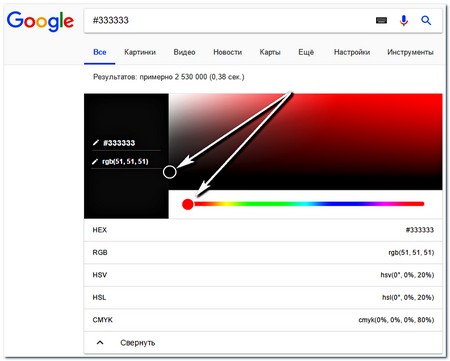The width and height of the screenshot is (450, 361).
Task: Click the CMYK row label
Action: pos(103,320)
